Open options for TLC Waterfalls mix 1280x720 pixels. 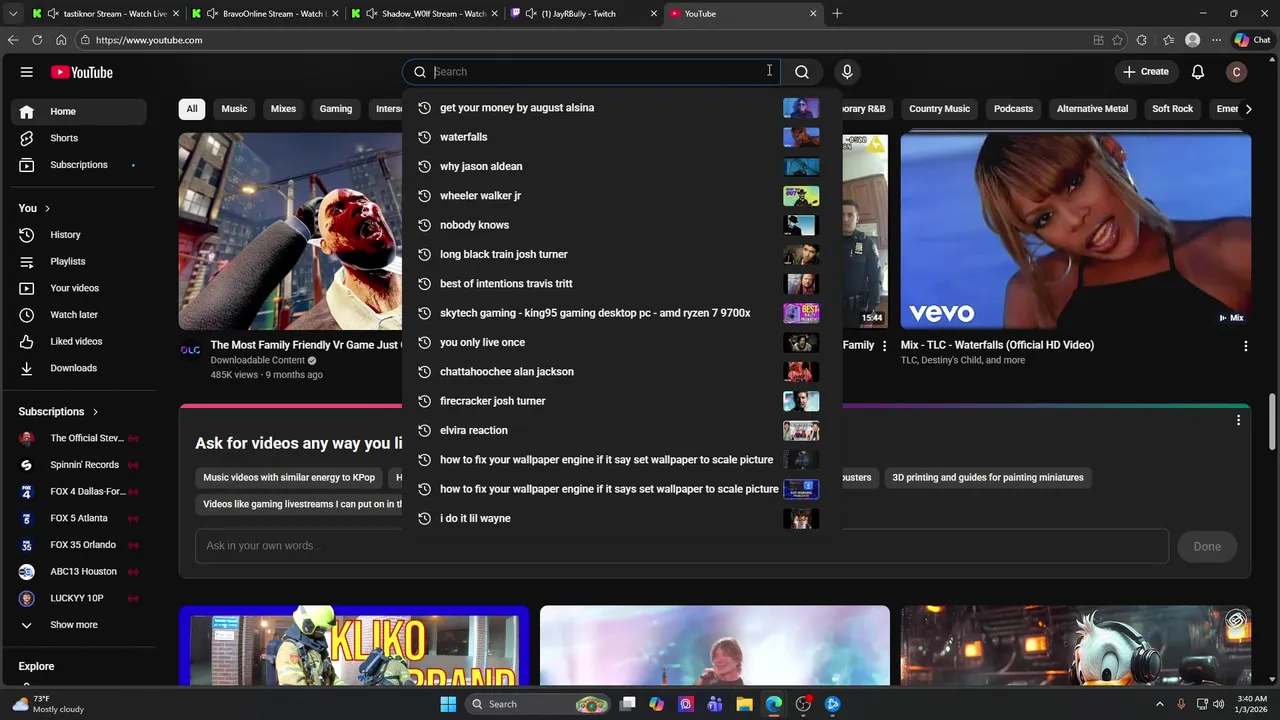click(1245, 346)
